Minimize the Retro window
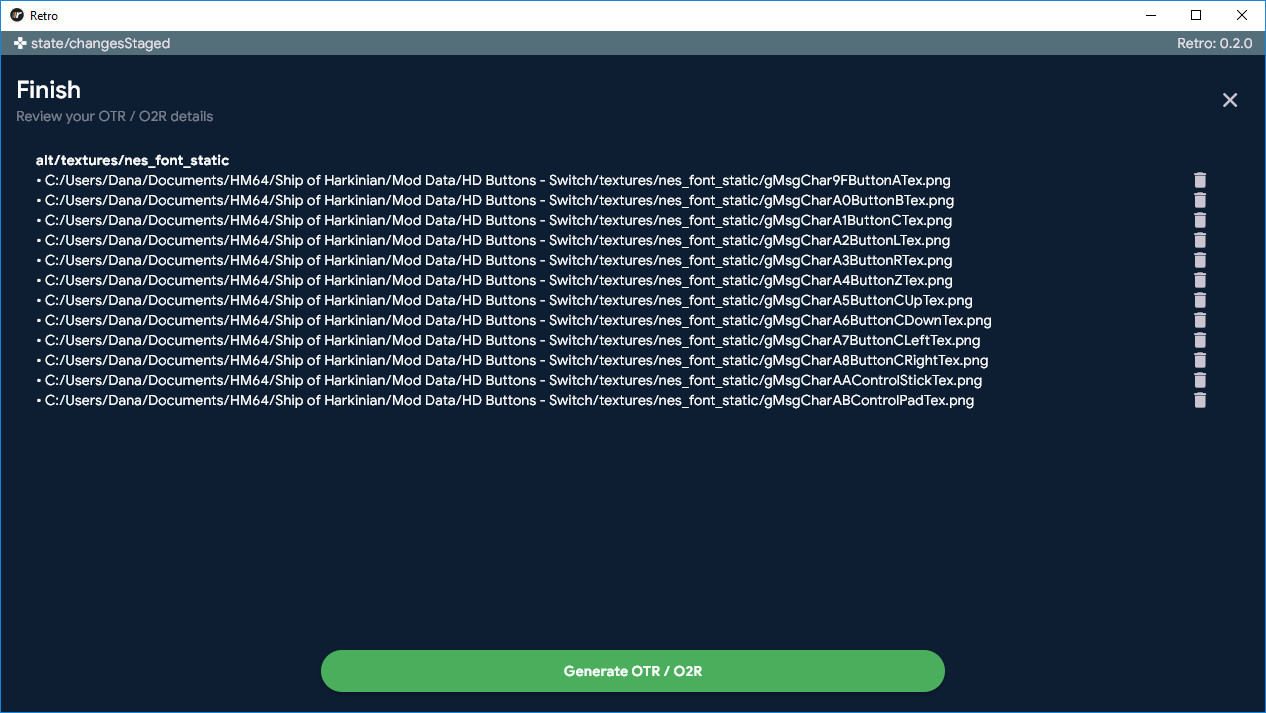Image resolution: width=1266 pixels, height=713 pixels. 1150,15
